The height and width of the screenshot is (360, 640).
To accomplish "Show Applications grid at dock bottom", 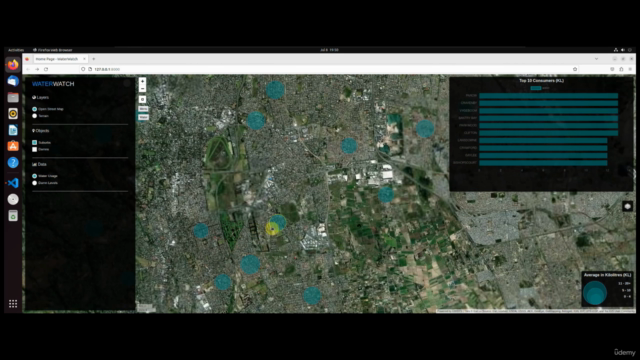I will click(x=13, y=304).
